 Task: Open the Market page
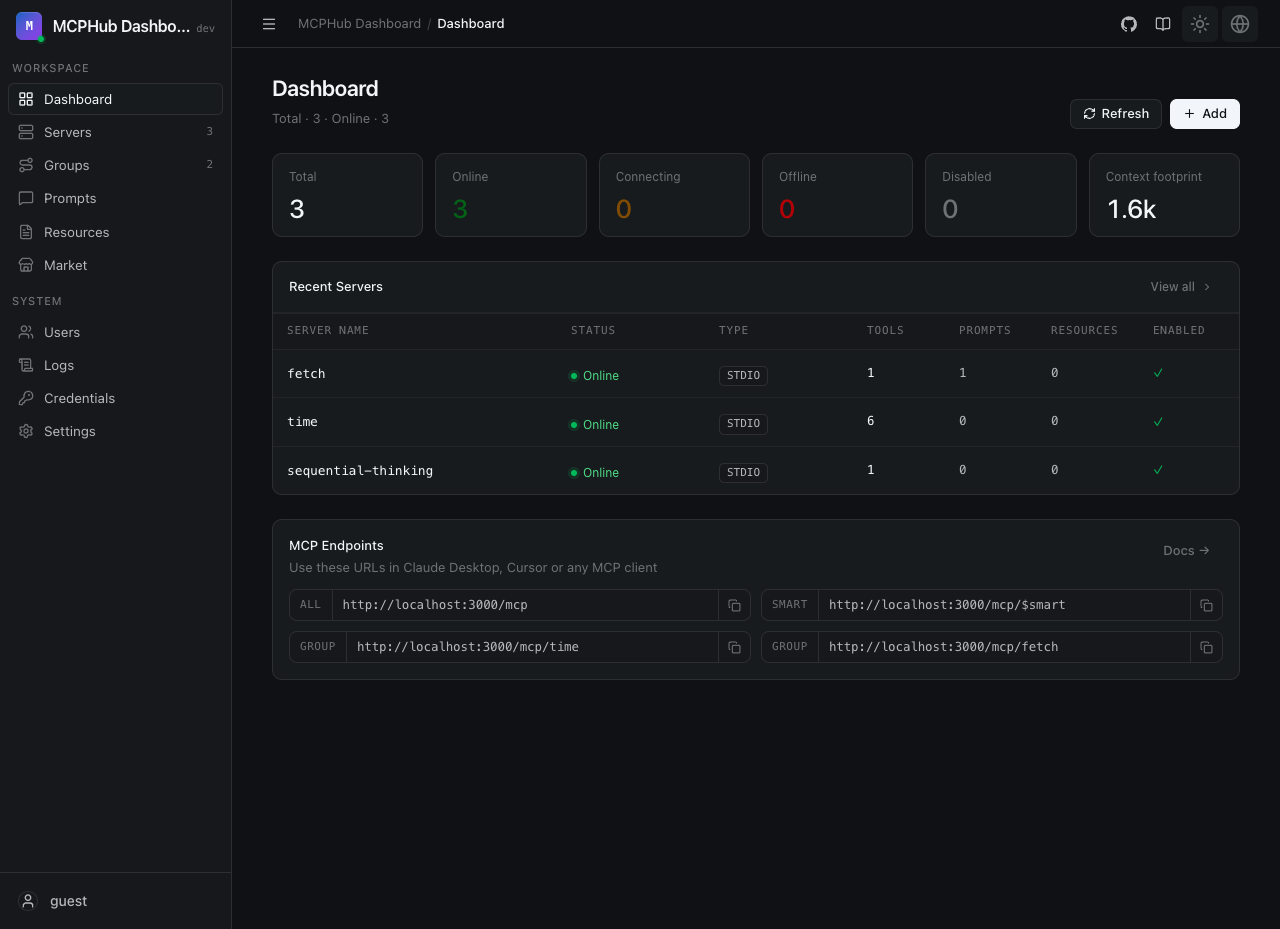point(115,265)
